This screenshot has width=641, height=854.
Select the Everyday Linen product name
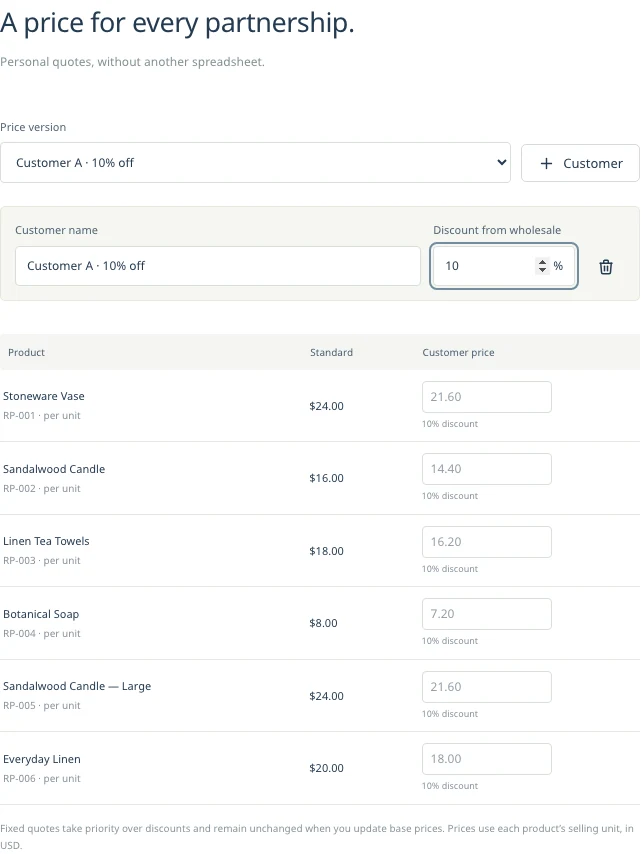click(x=41, y=759)
